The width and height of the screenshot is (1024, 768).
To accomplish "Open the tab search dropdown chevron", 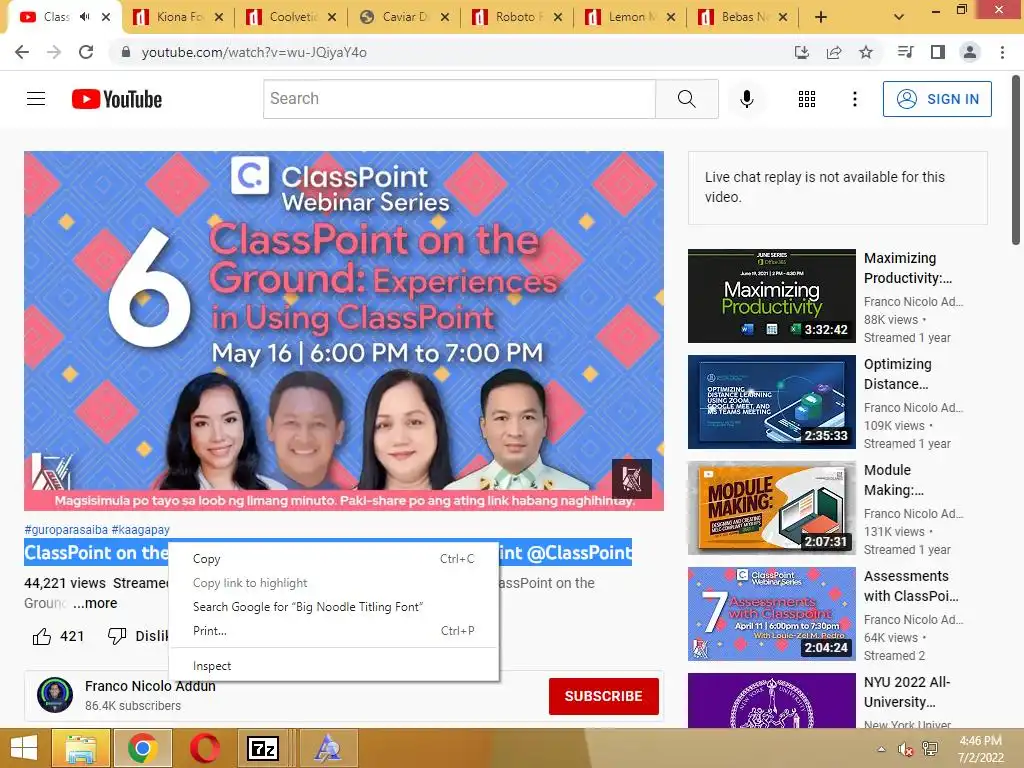I will (899, 17).
